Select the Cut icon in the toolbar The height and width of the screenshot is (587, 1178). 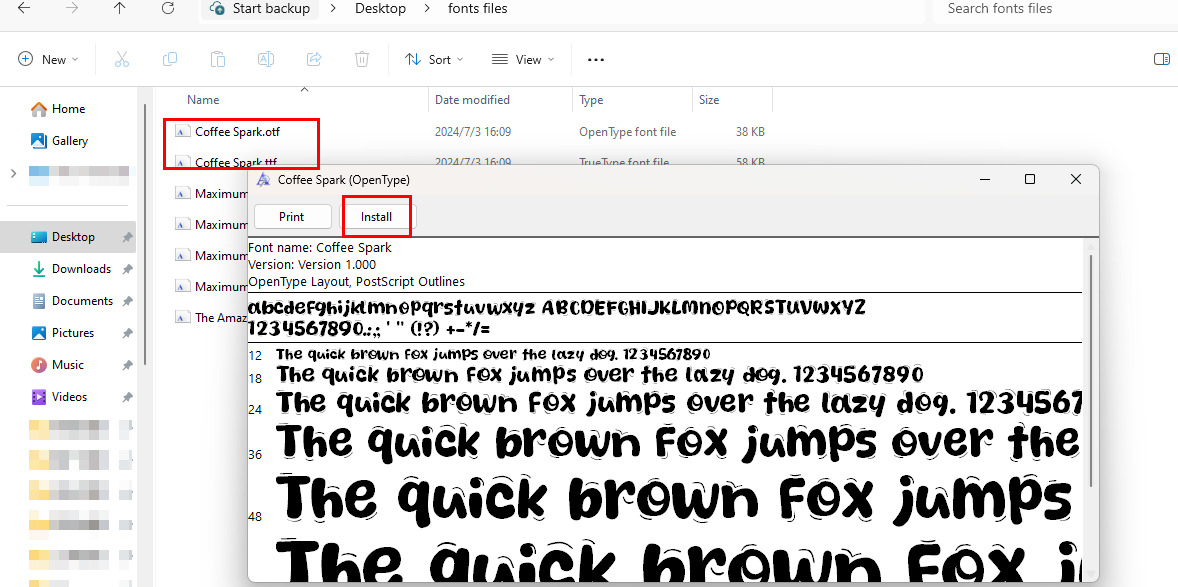(122, 59)
